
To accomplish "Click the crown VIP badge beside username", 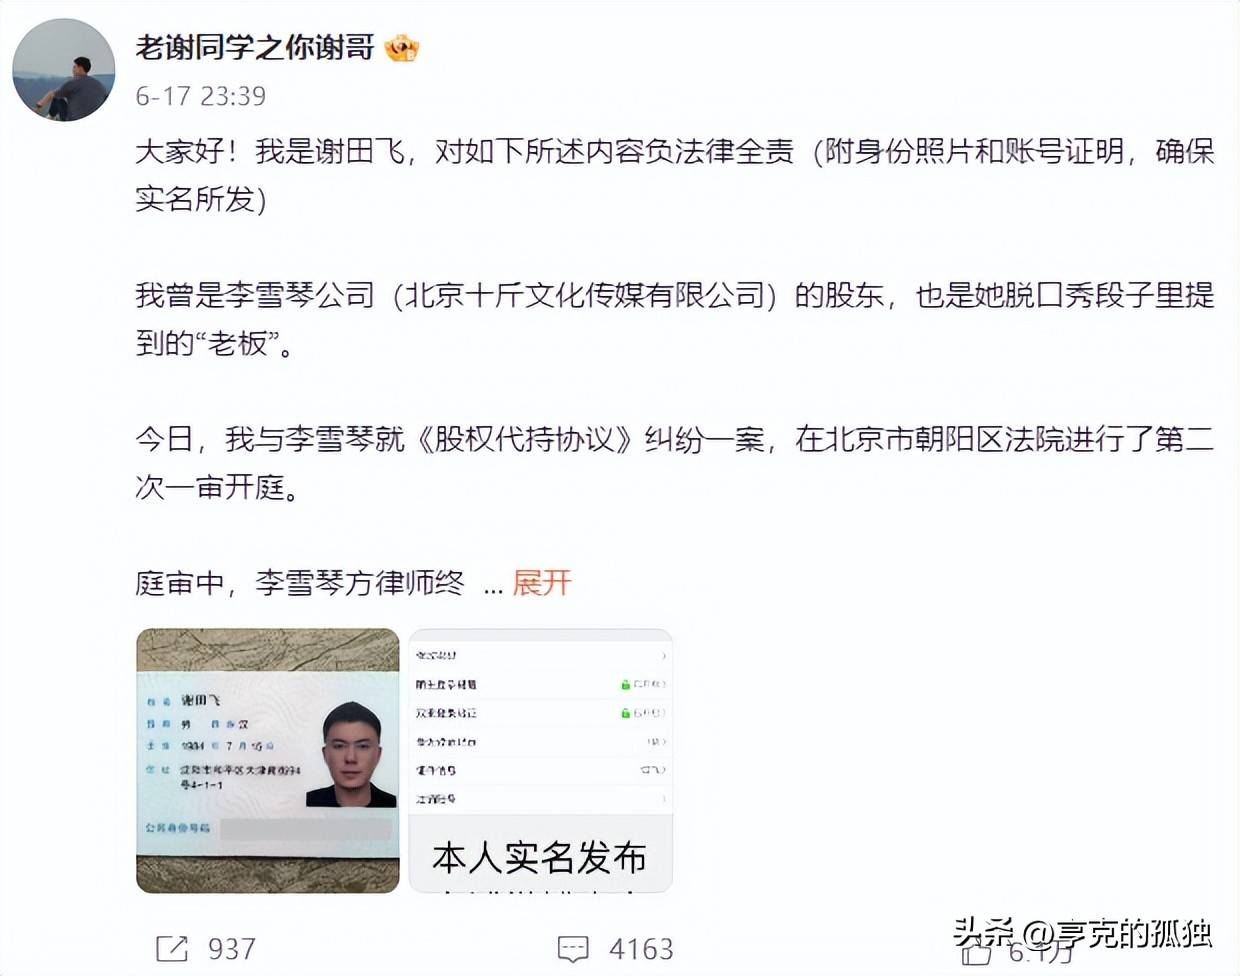I will pos(402,47).
